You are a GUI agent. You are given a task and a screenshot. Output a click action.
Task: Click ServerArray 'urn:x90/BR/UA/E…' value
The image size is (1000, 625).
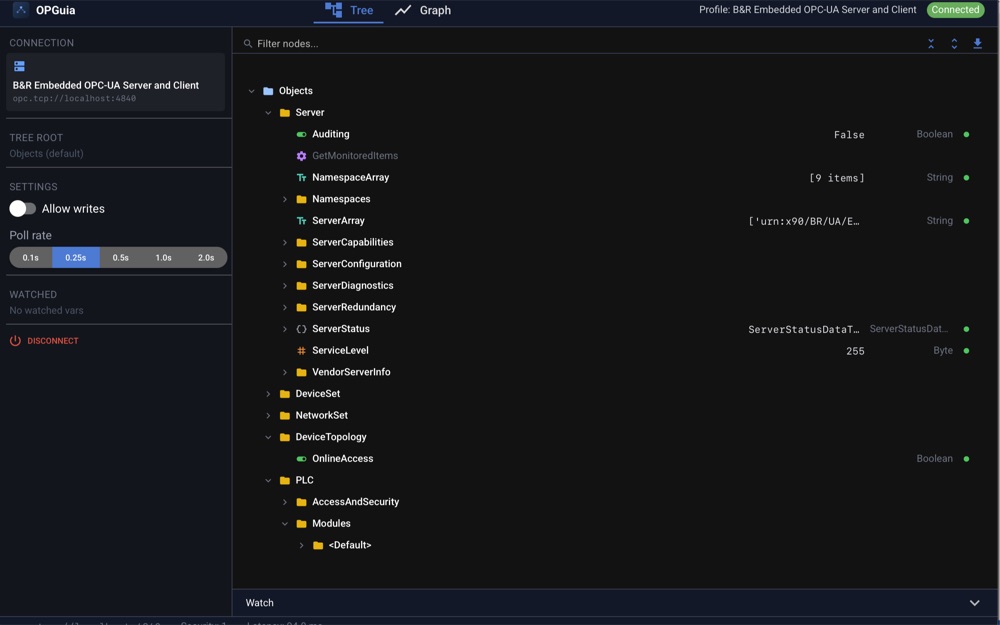pos(804,221)
